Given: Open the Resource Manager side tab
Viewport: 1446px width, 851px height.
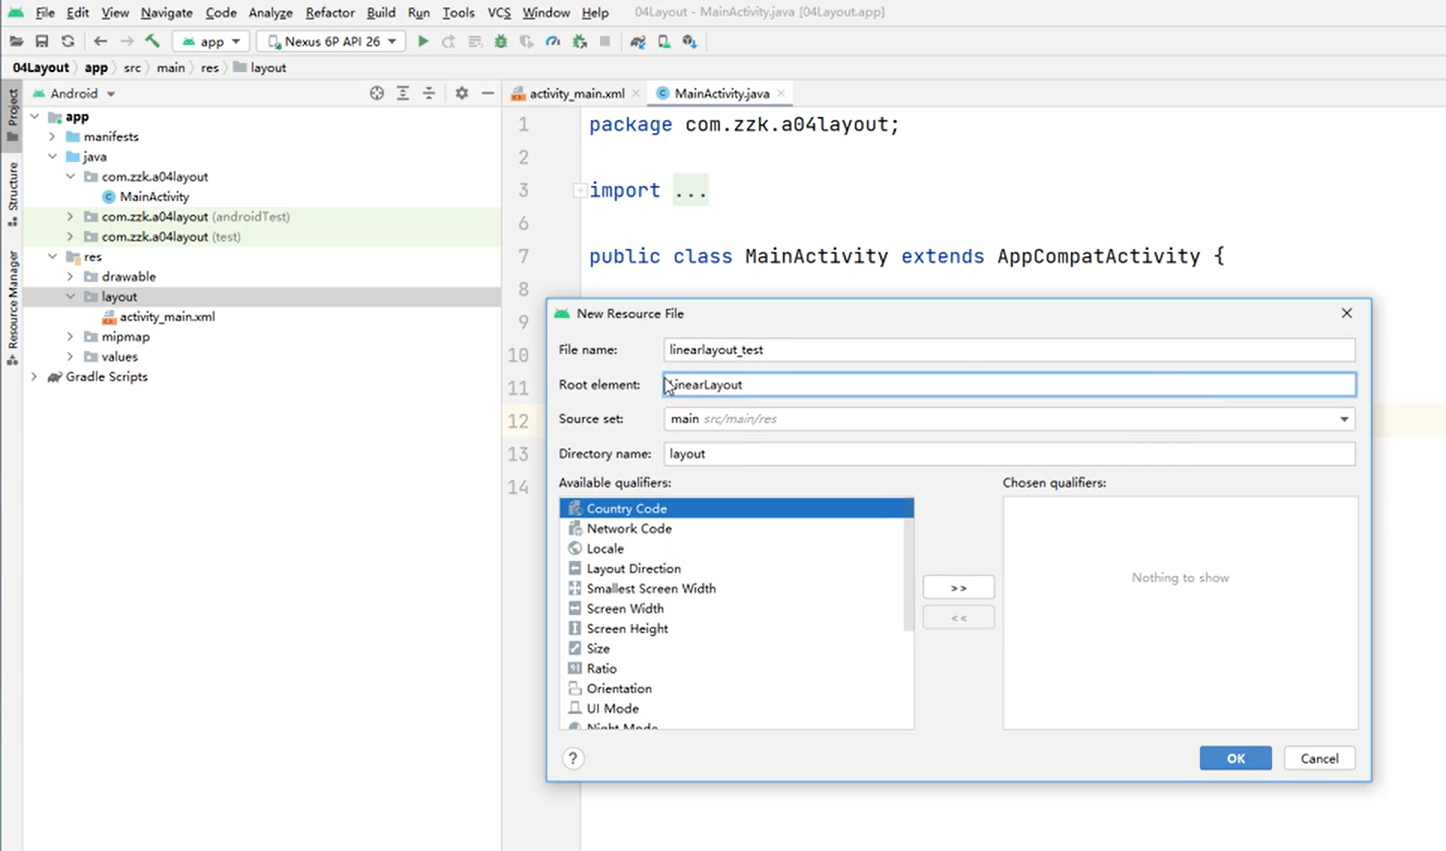Looking at the screenshot, I should point(12,306).
